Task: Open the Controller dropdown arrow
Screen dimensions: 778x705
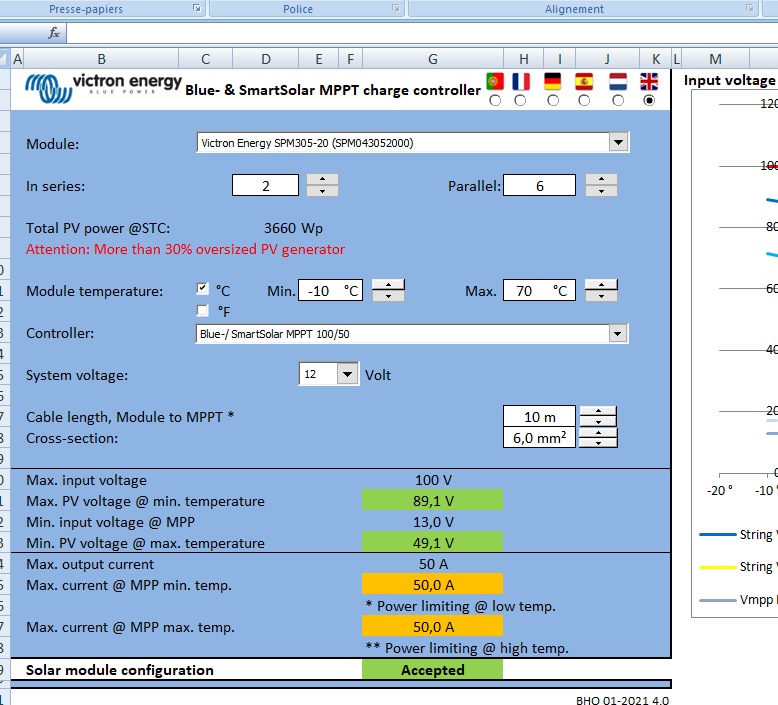Action: (617, 333)
